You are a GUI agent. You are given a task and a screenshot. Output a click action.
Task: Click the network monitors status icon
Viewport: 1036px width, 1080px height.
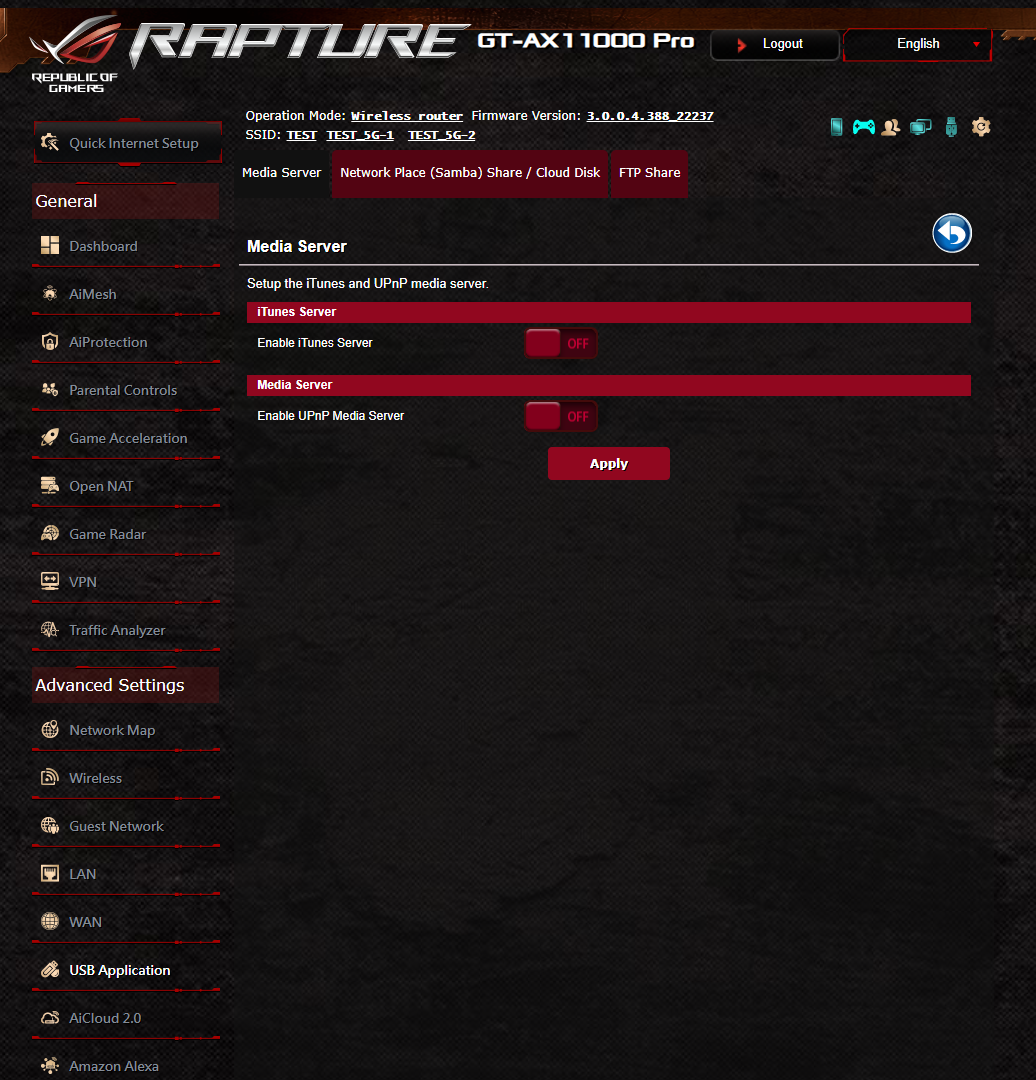pyautogui.click(x=920, y=127)
